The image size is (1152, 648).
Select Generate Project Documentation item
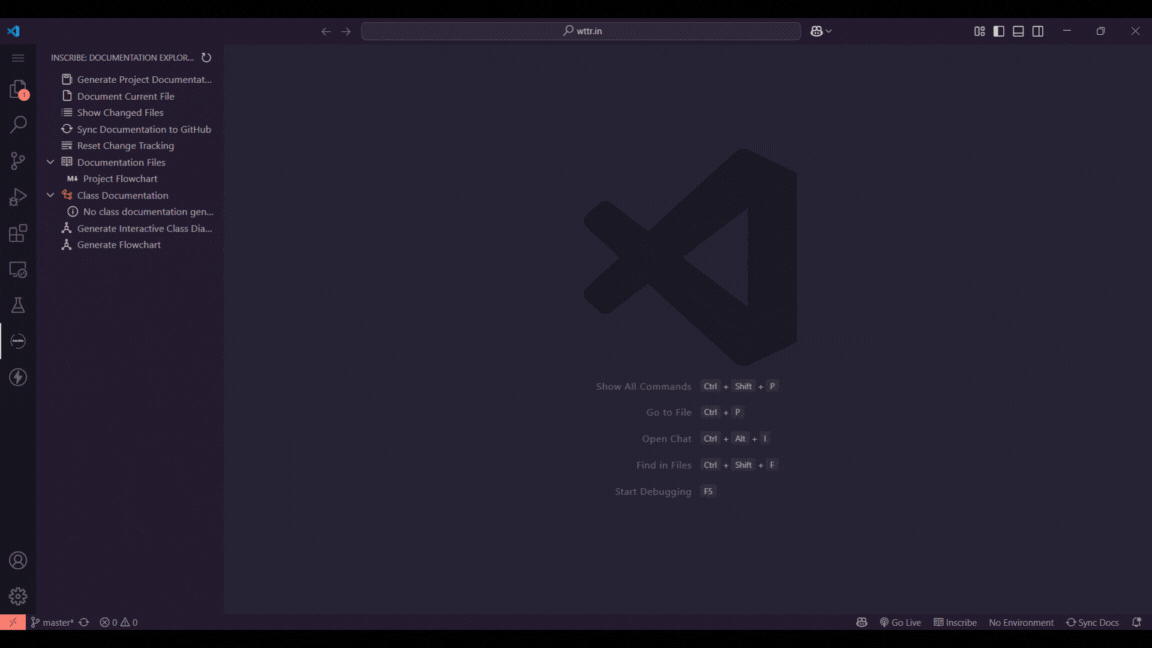click(x=130, y=79)
